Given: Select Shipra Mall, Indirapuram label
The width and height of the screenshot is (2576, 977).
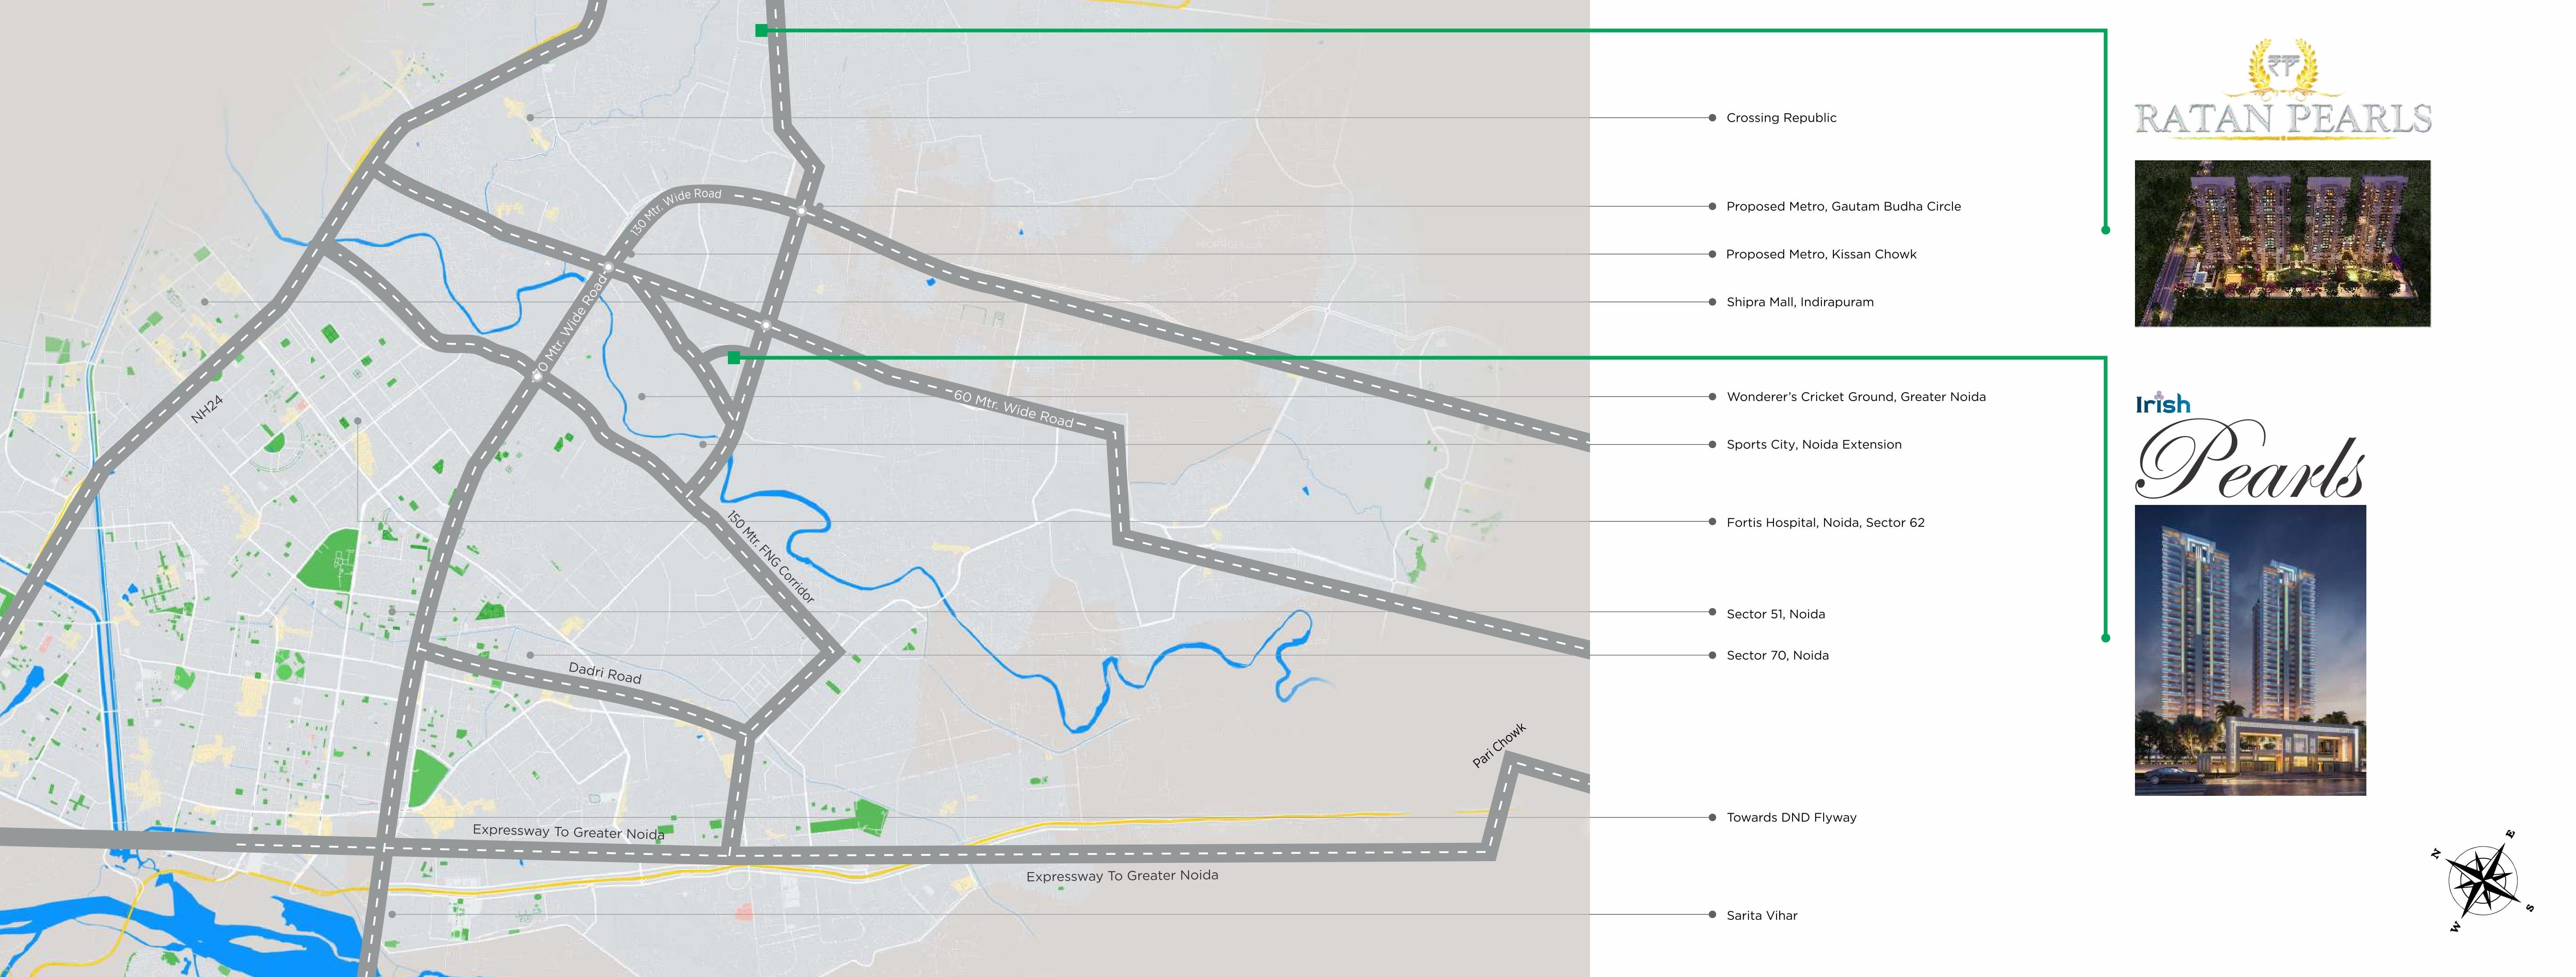Looking at the screenshot, I should 1800,302.
